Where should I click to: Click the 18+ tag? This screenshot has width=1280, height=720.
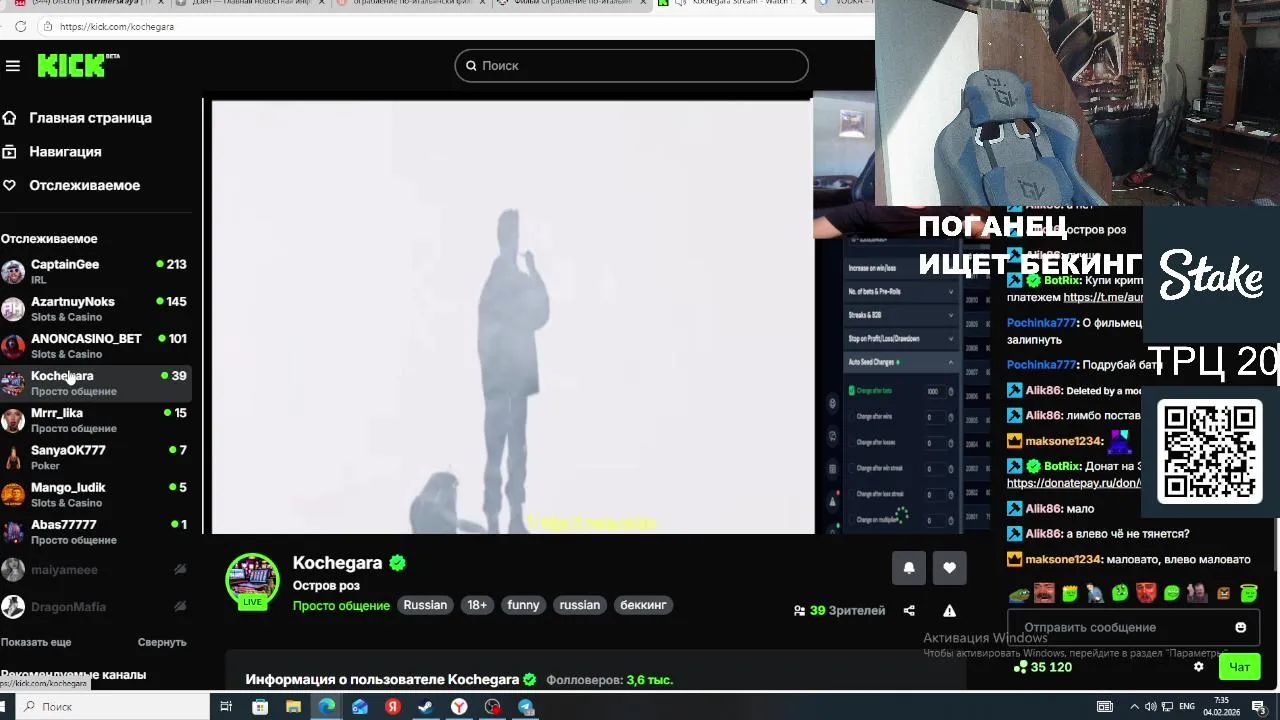tap(477, 605)
